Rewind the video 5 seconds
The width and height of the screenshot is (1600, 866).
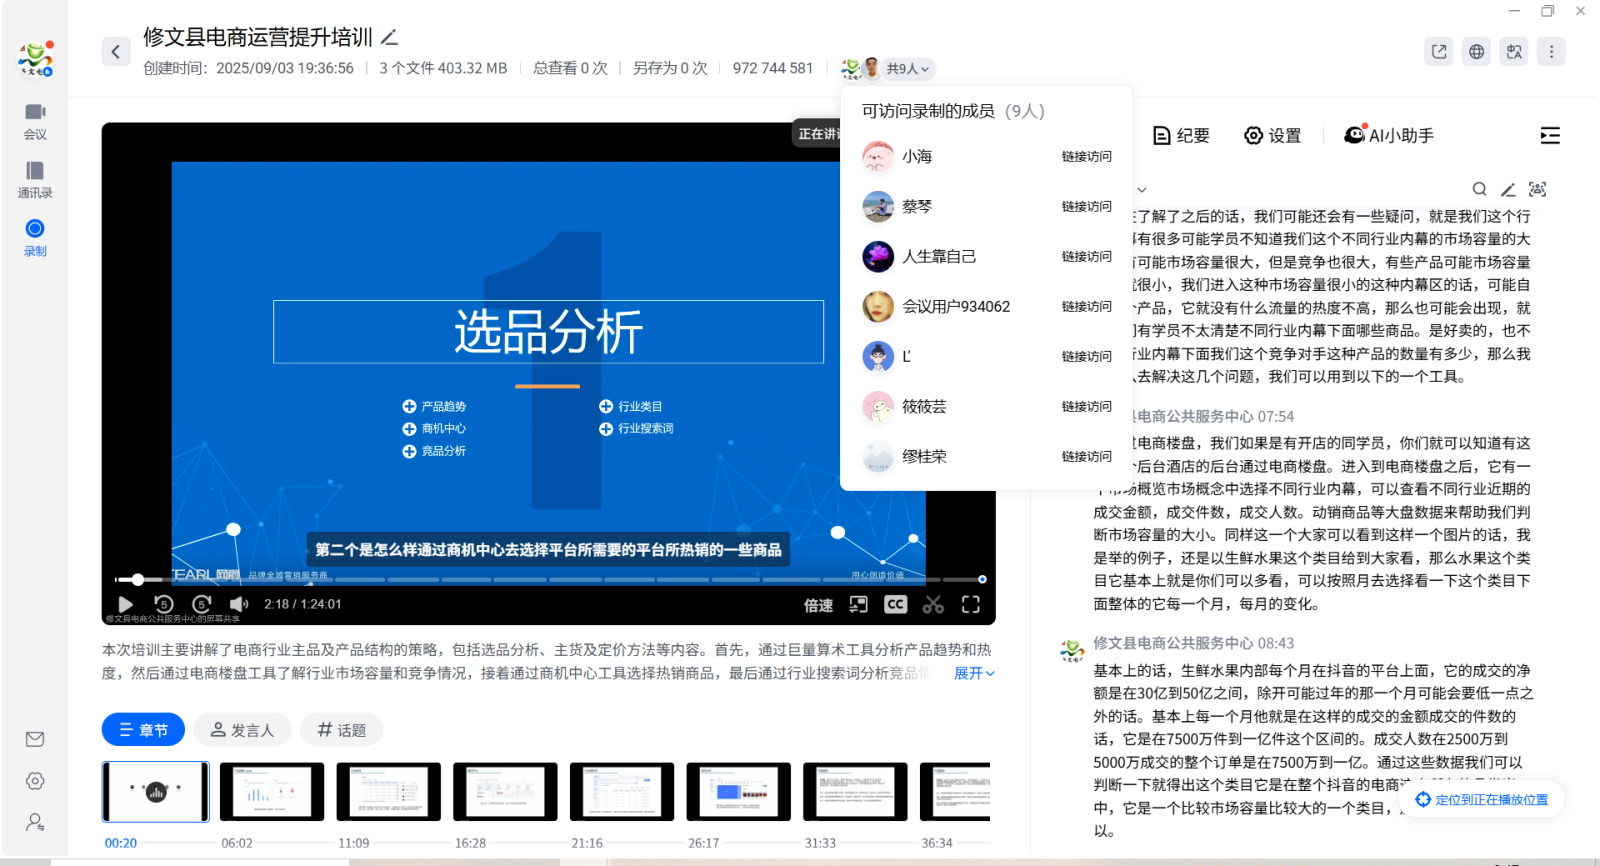164,604
